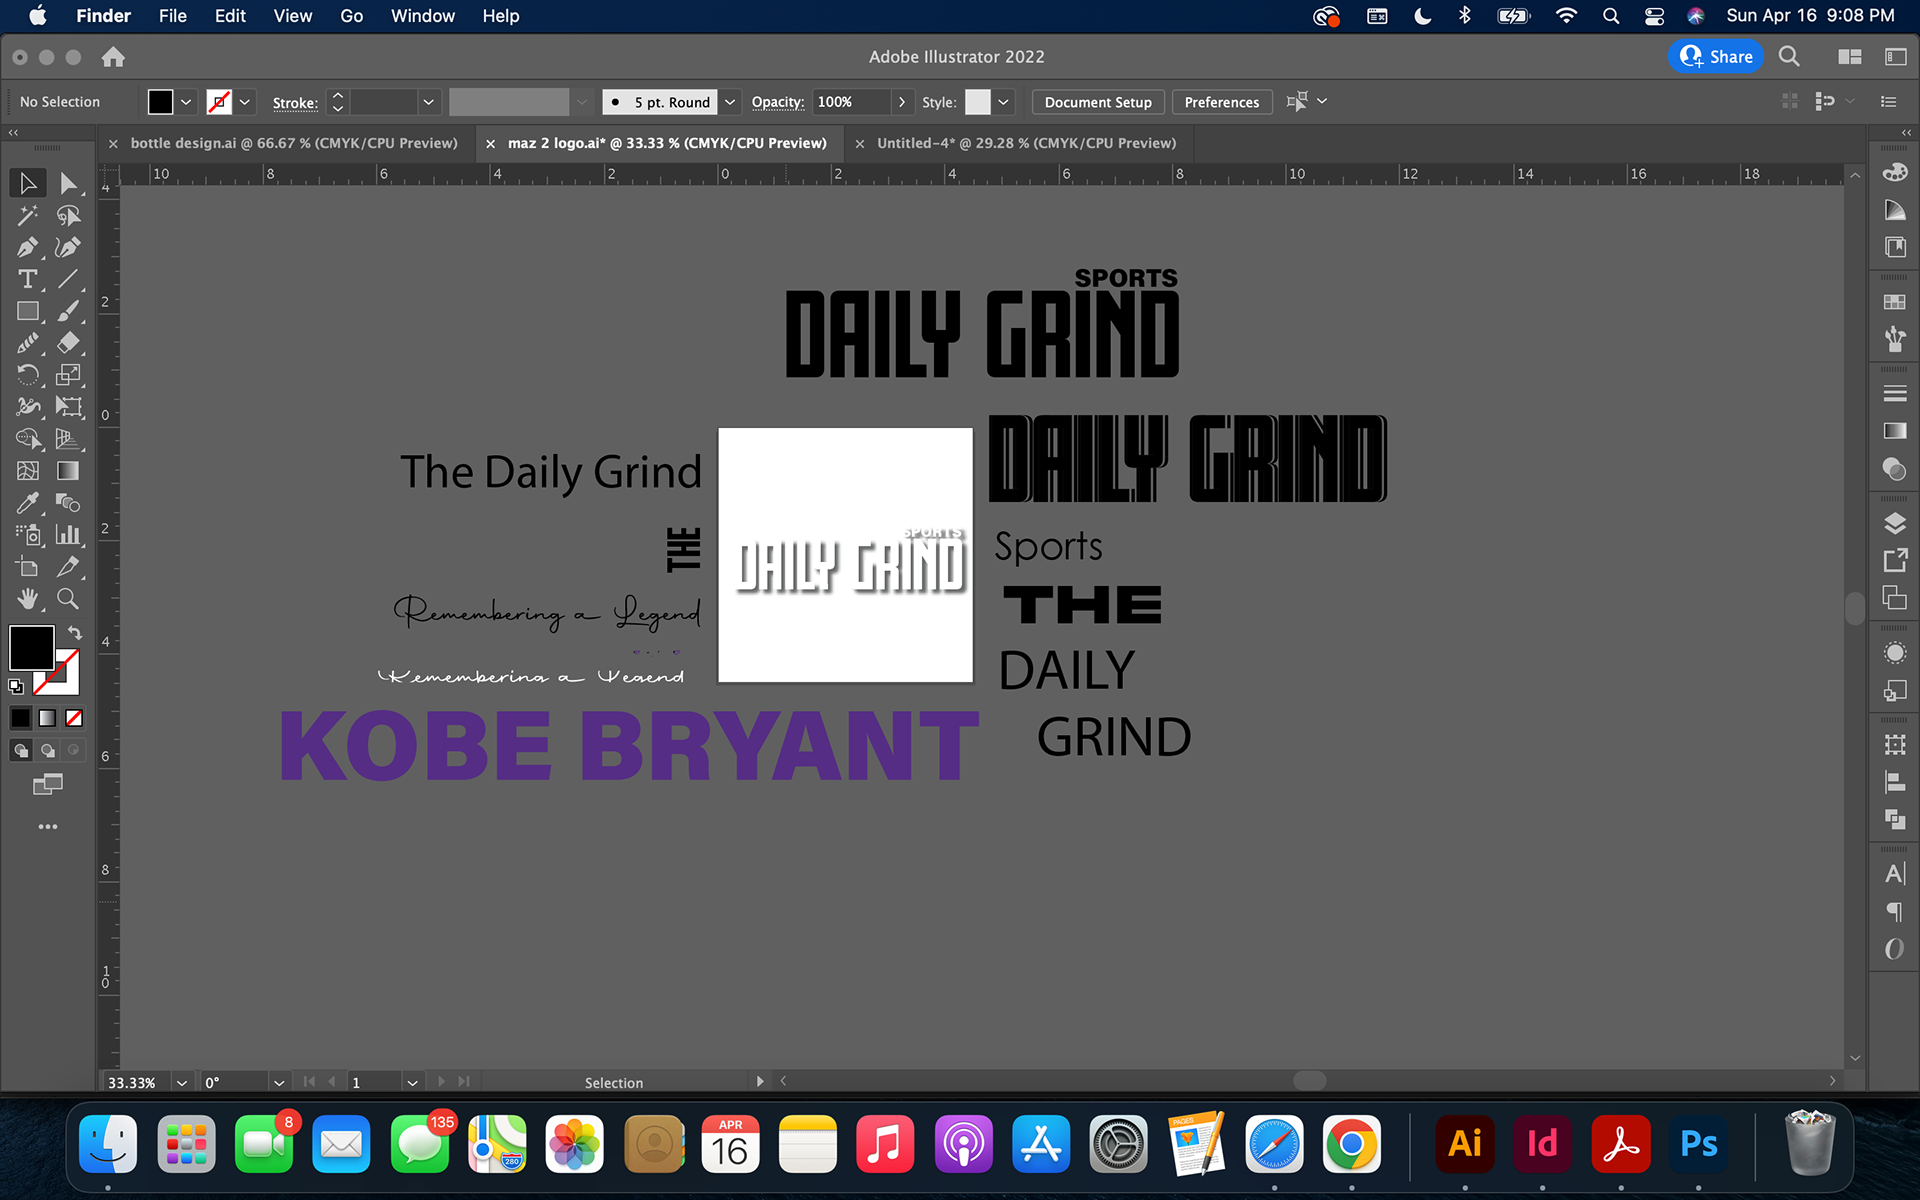Choose the Magic Wand tool
The width and height of the screenshot is (1920, 1200).
(x=28, y=215)
